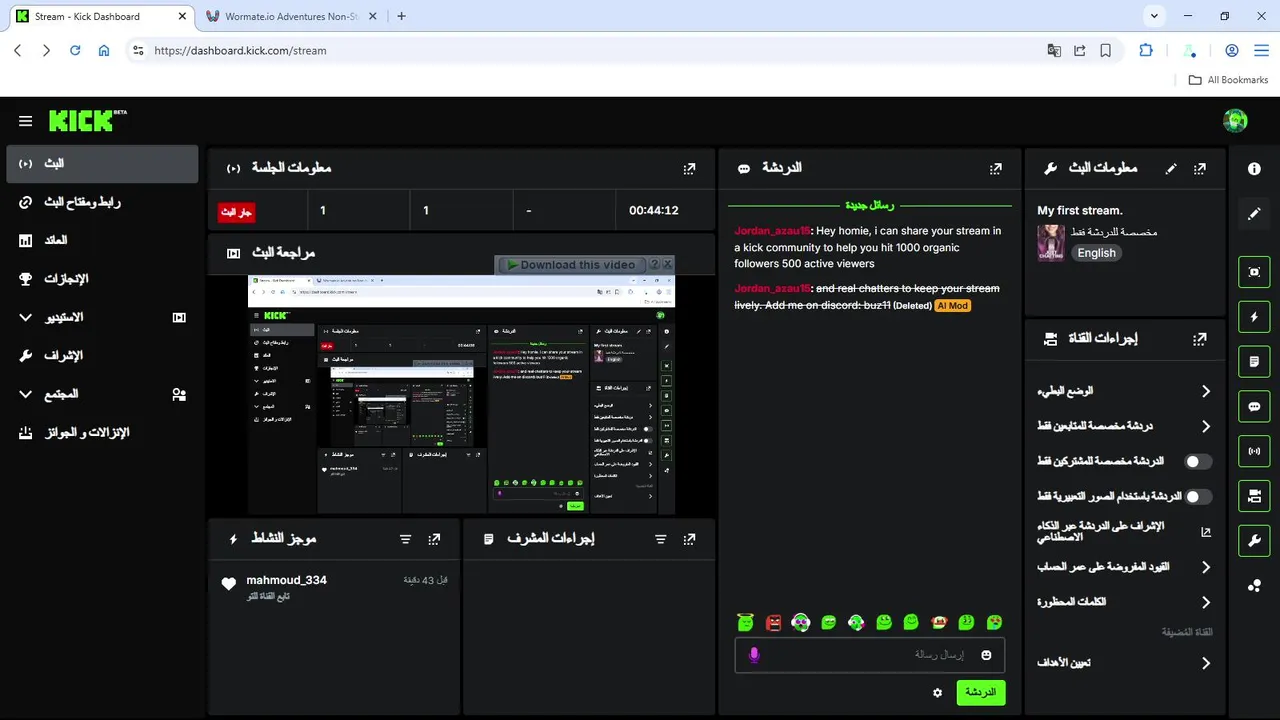The image size is (1280, 720).
Task: Open the AI chat moderation external link icon
Action: [1206, 532]
